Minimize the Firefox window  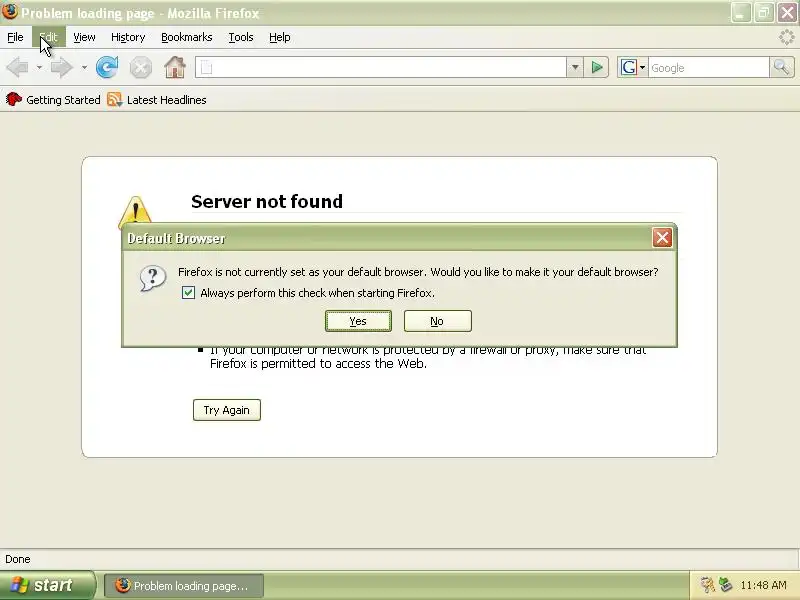[740, 12]
